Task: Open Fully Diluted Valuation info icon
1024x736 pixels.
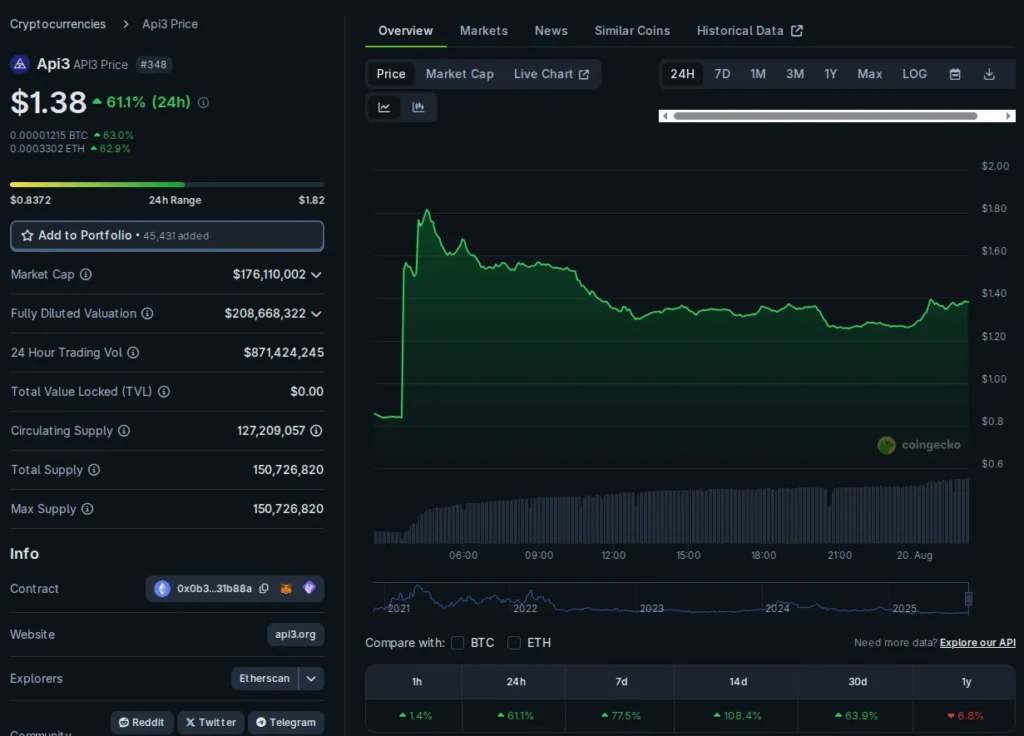Action: [x=148, y=313]
